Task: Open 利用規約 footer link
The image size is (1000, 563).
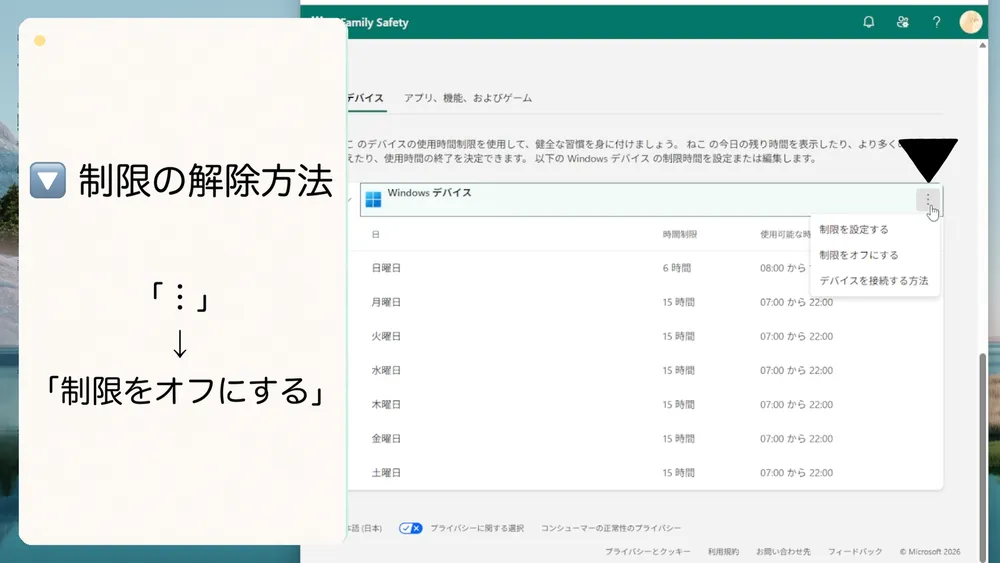Action: [723, 552]
